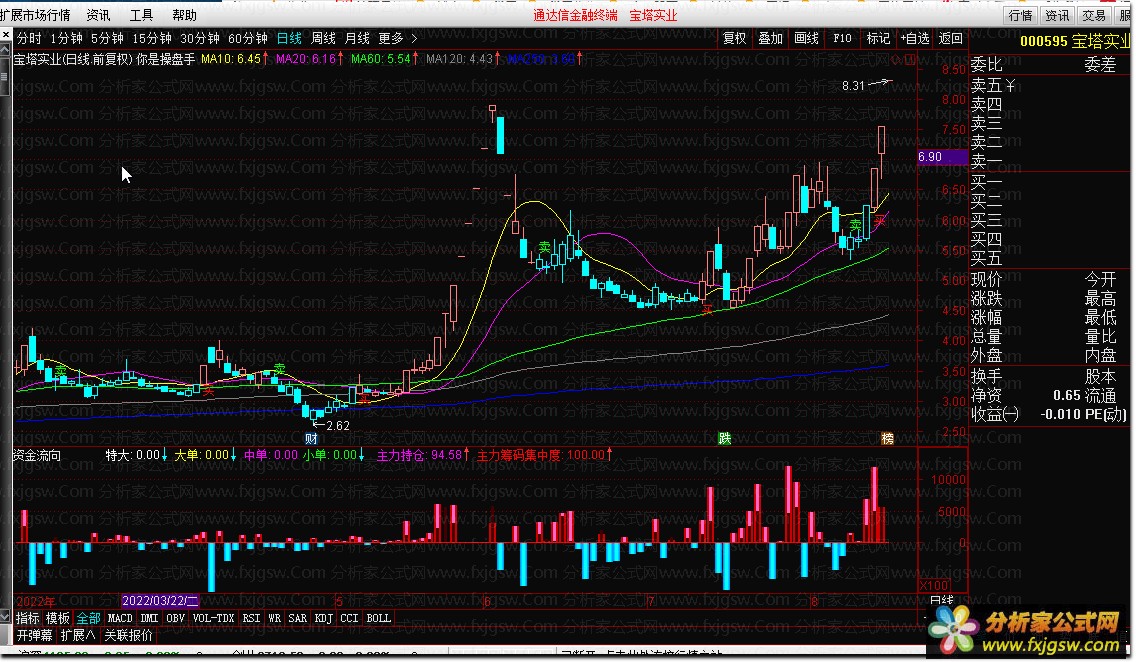Open F10 company info
1136x662 pixels.
tap(842, 38)
